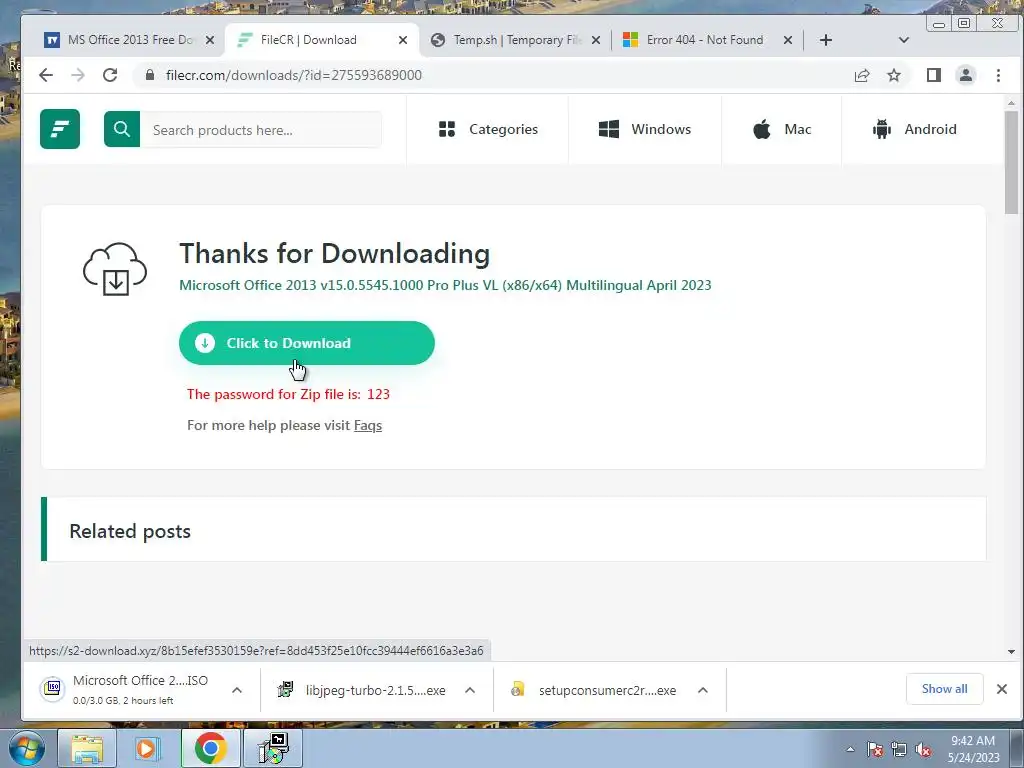
Task: Open a new tab with plus button
Action: (x=825, y=40)
